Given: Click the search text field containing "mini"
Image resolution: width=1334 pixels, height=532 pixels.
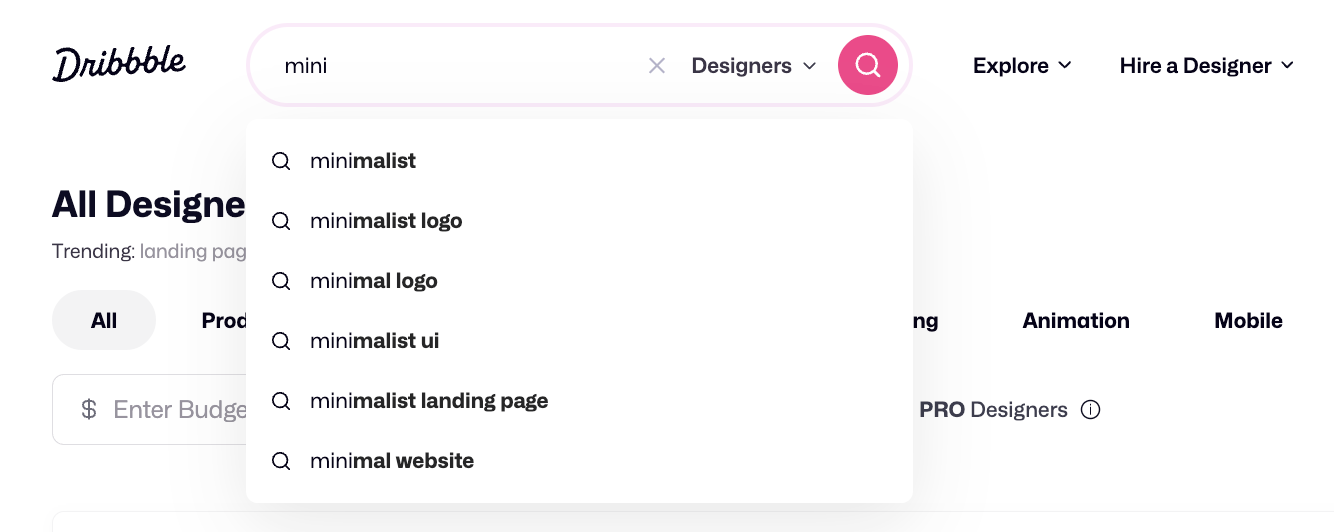Looking at the screenshot, I should click(460, 66).
